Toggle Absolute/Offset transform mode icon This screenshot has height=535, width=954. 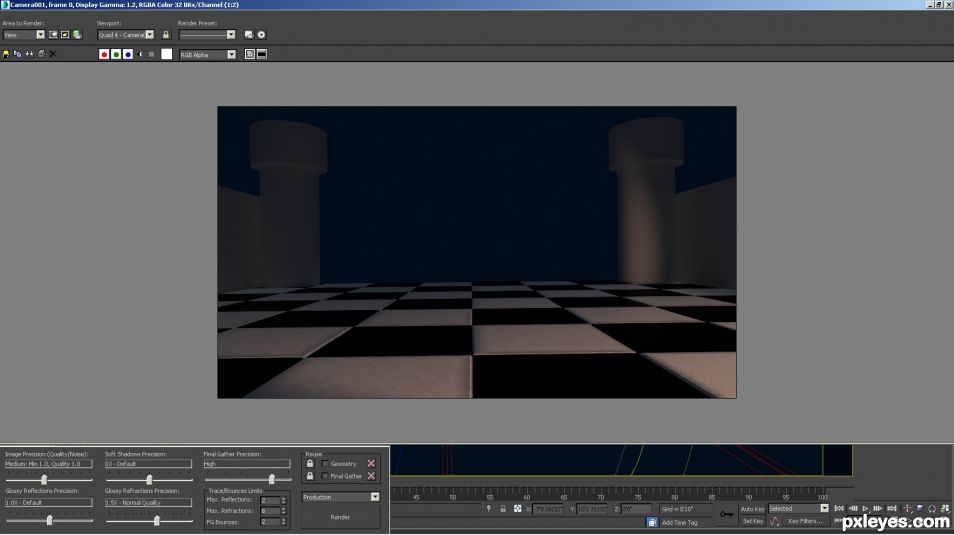518,509
